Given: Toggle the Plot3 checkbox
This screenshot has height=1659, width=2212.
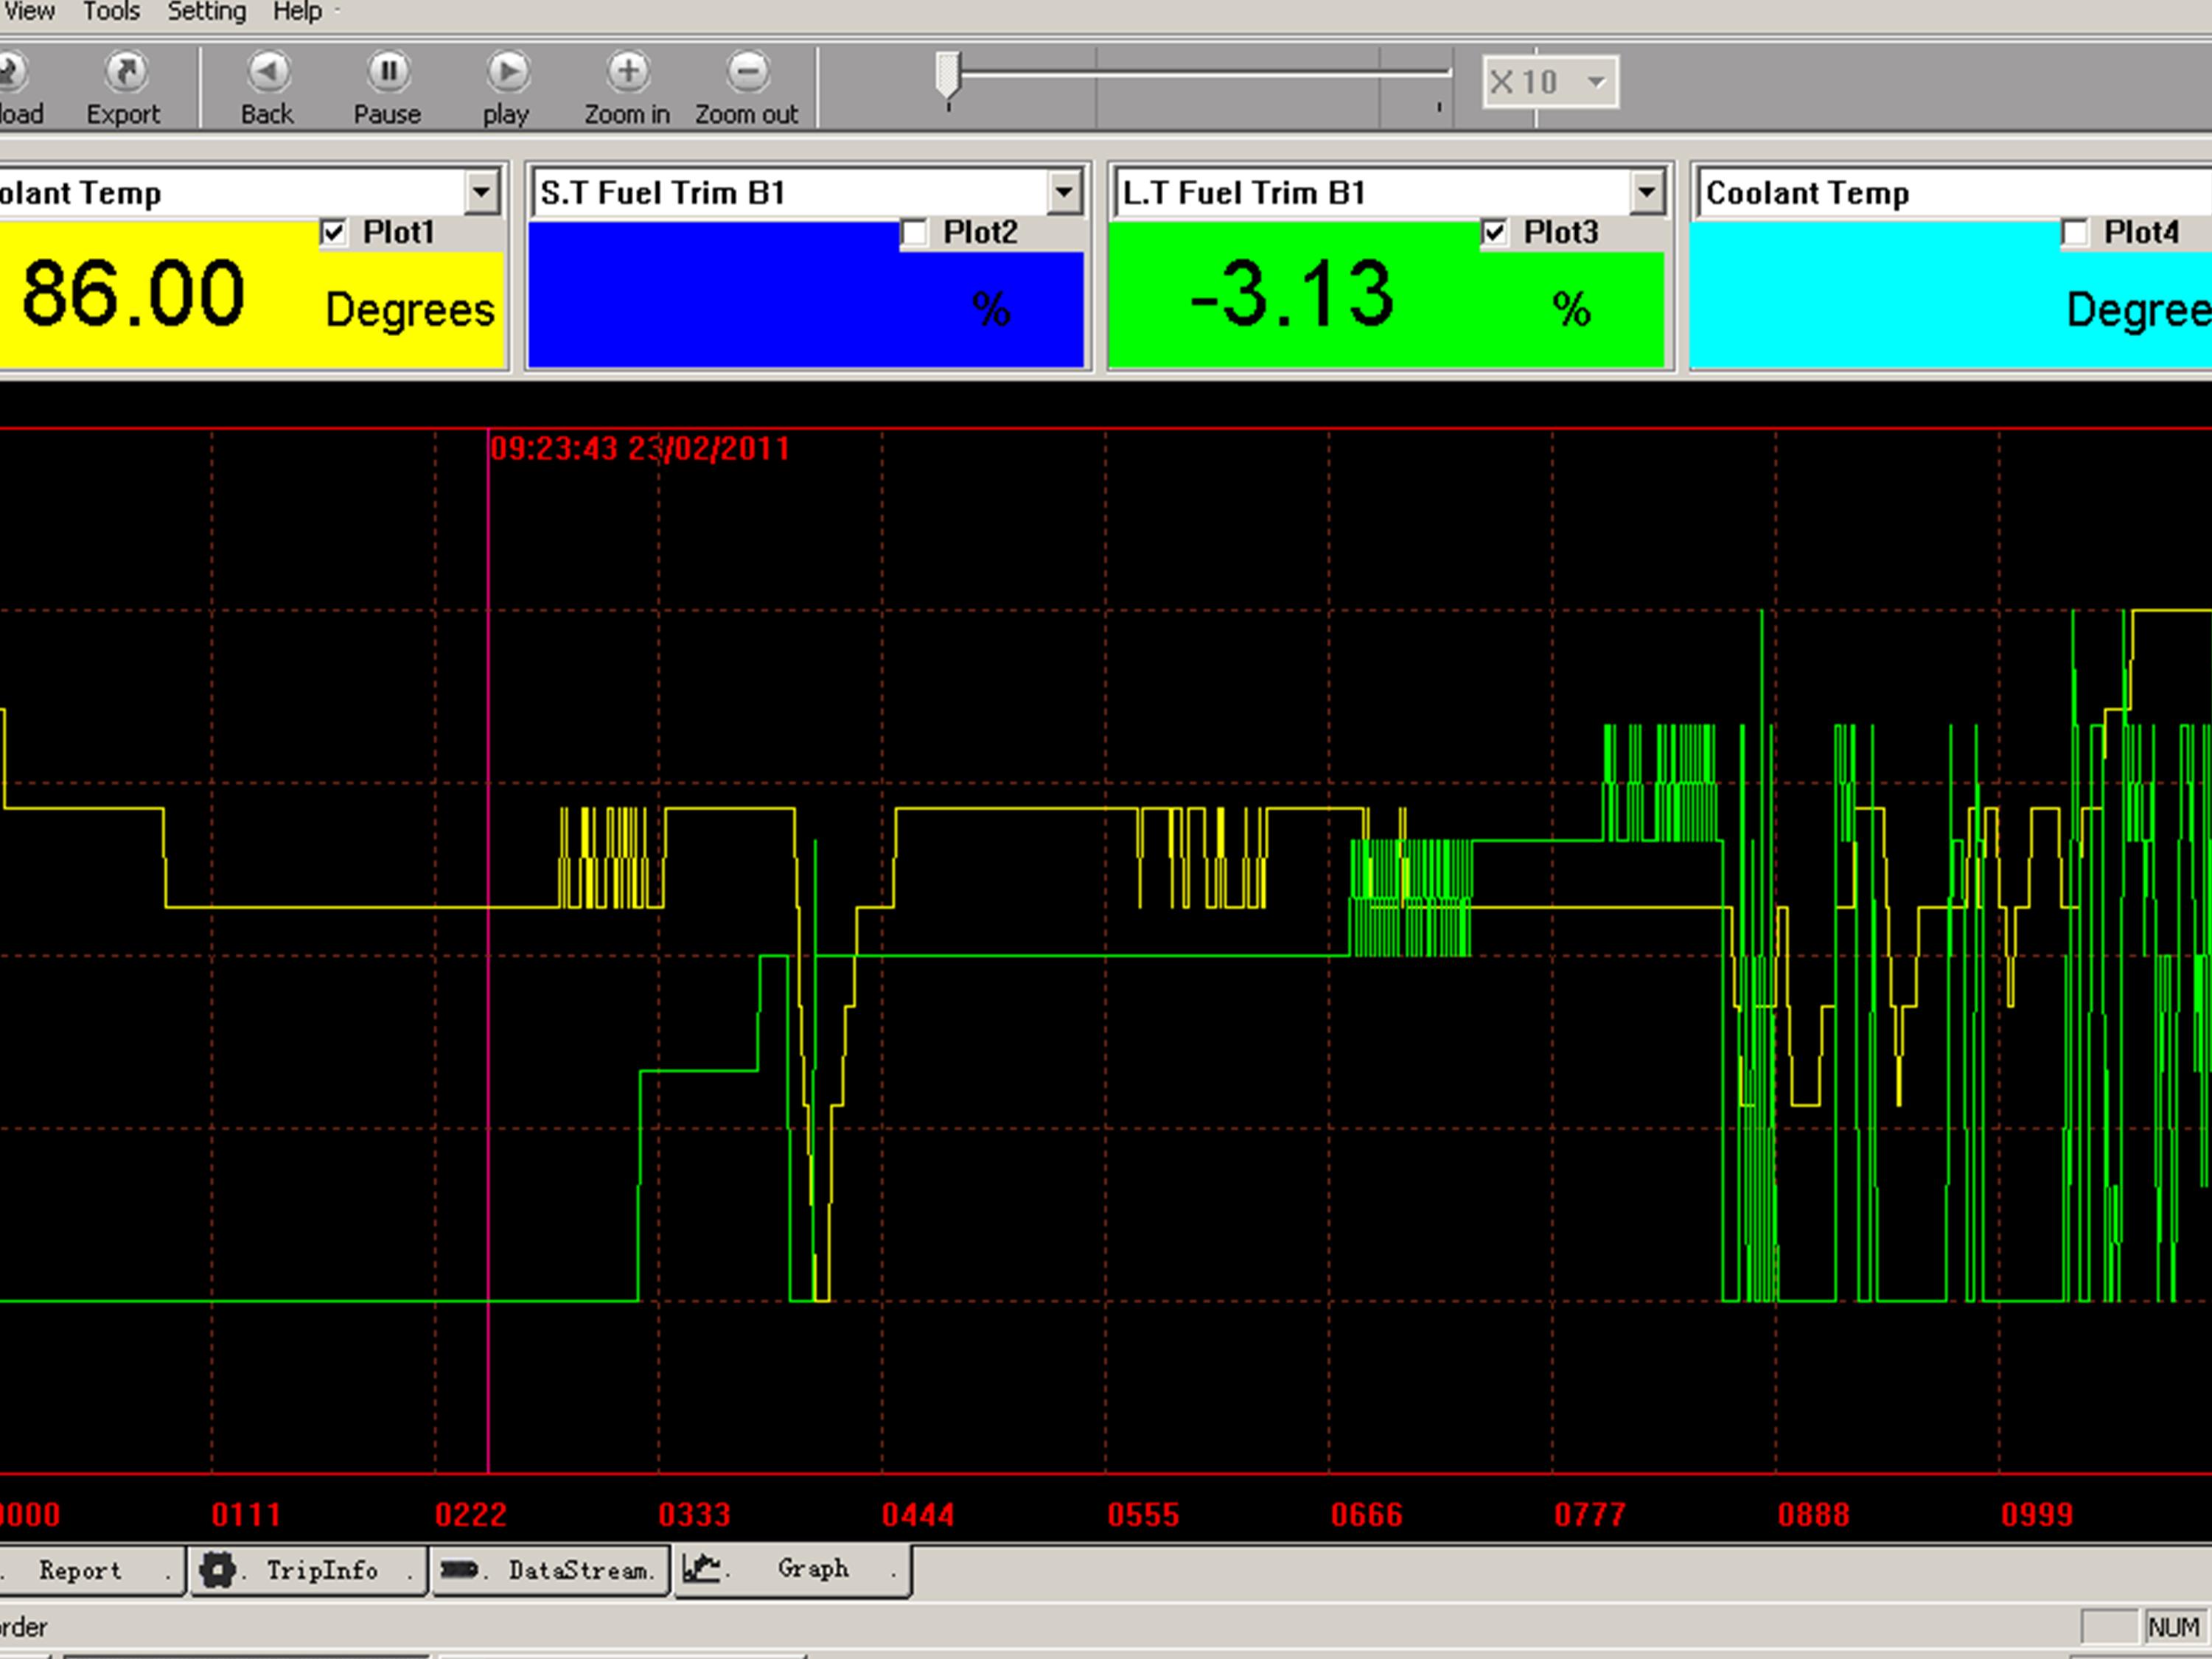Looking at the screenshot, I should point(1494,233).
